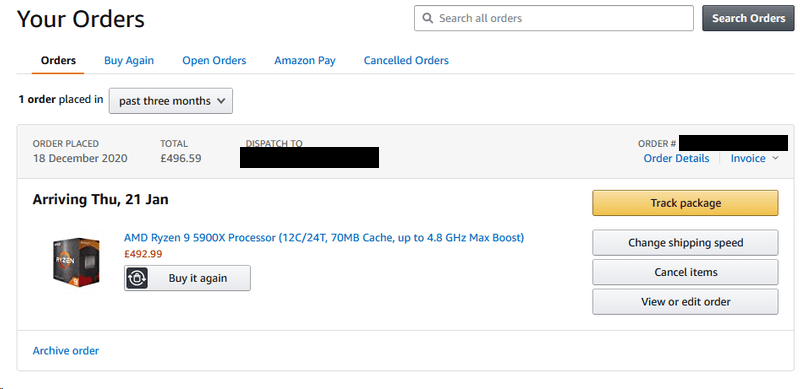Click View or edit order button
Screen dimensions: 800x389
pyautogui.click(x=685, y=302)
